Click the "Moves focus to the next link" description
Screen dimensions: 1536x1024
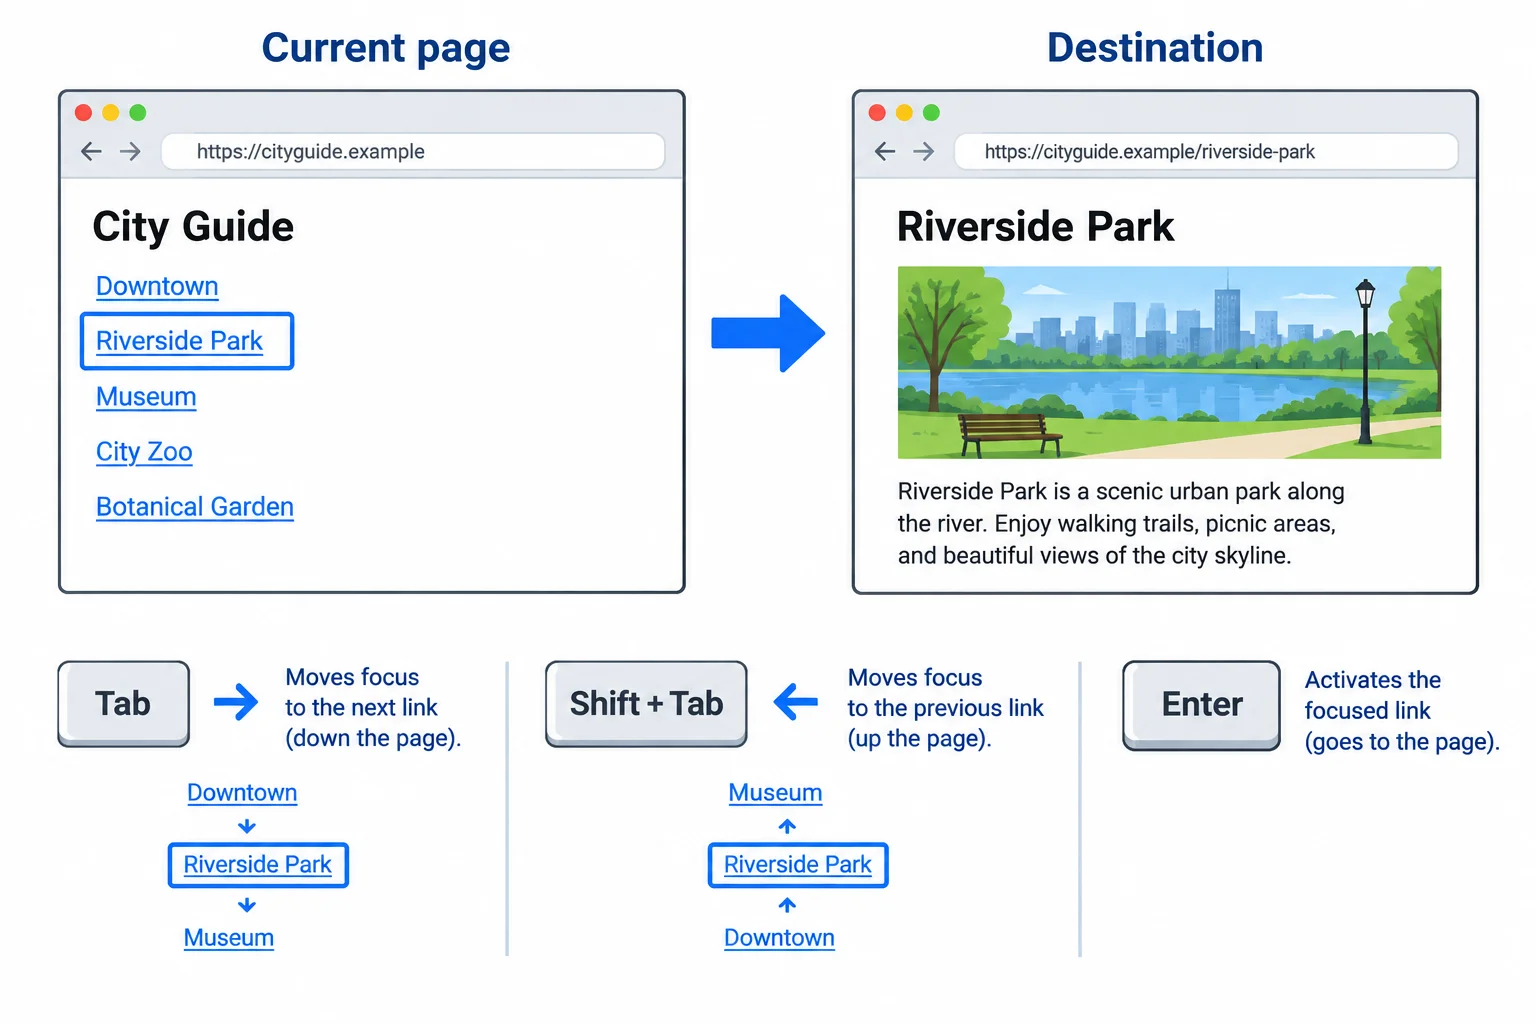tap(373, 707)
